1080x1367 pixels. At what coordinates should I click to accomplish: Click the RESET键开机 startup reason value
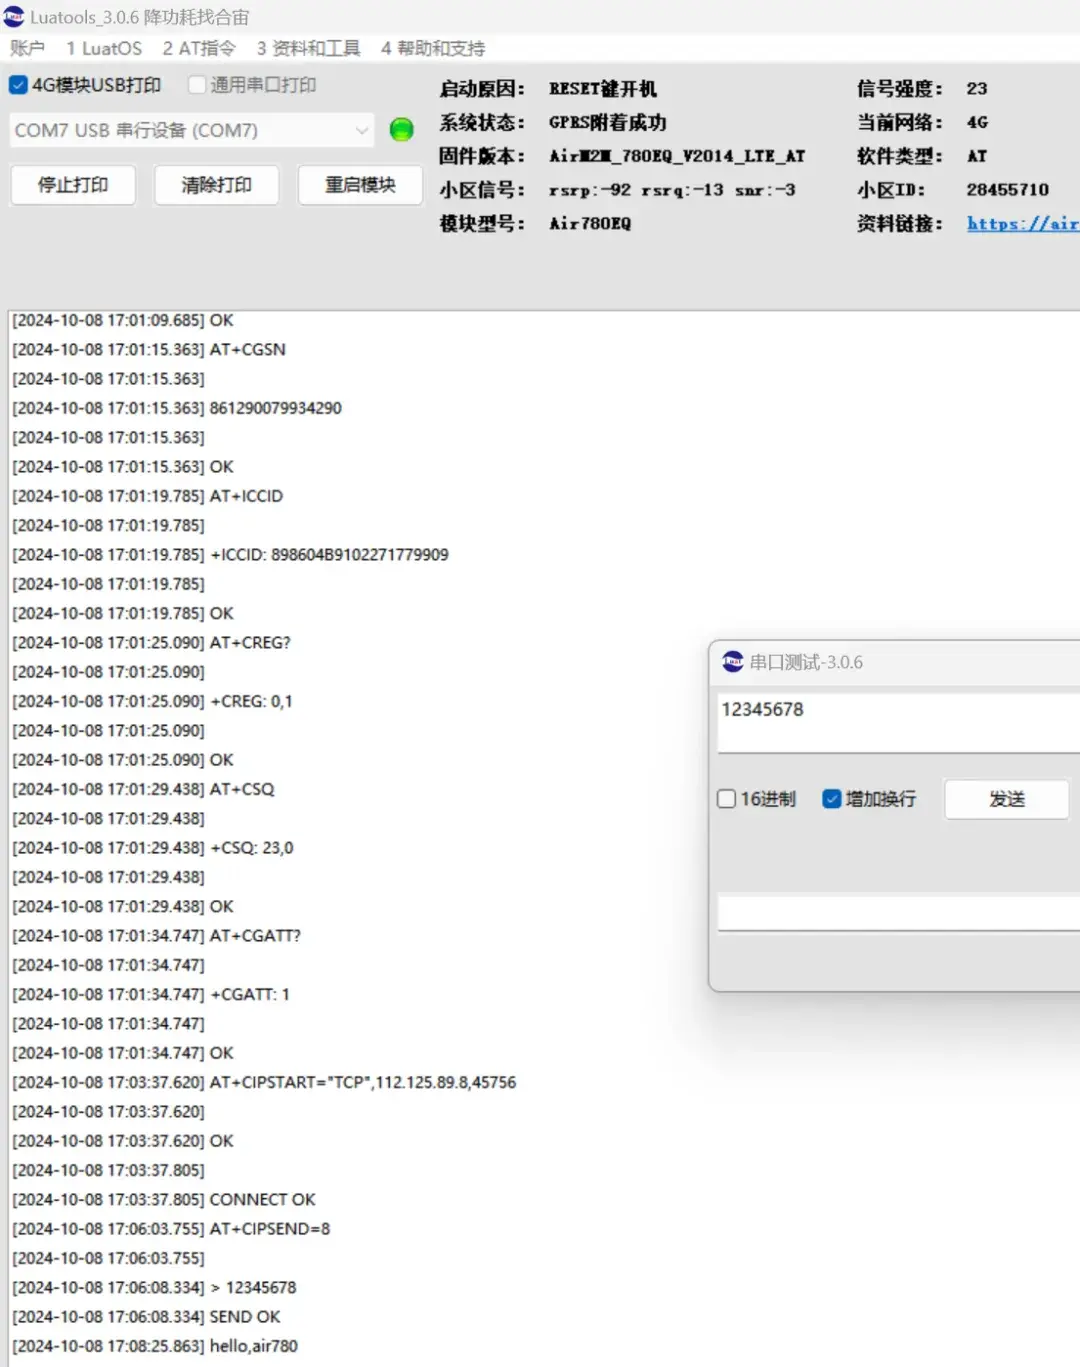coord(603,89)
